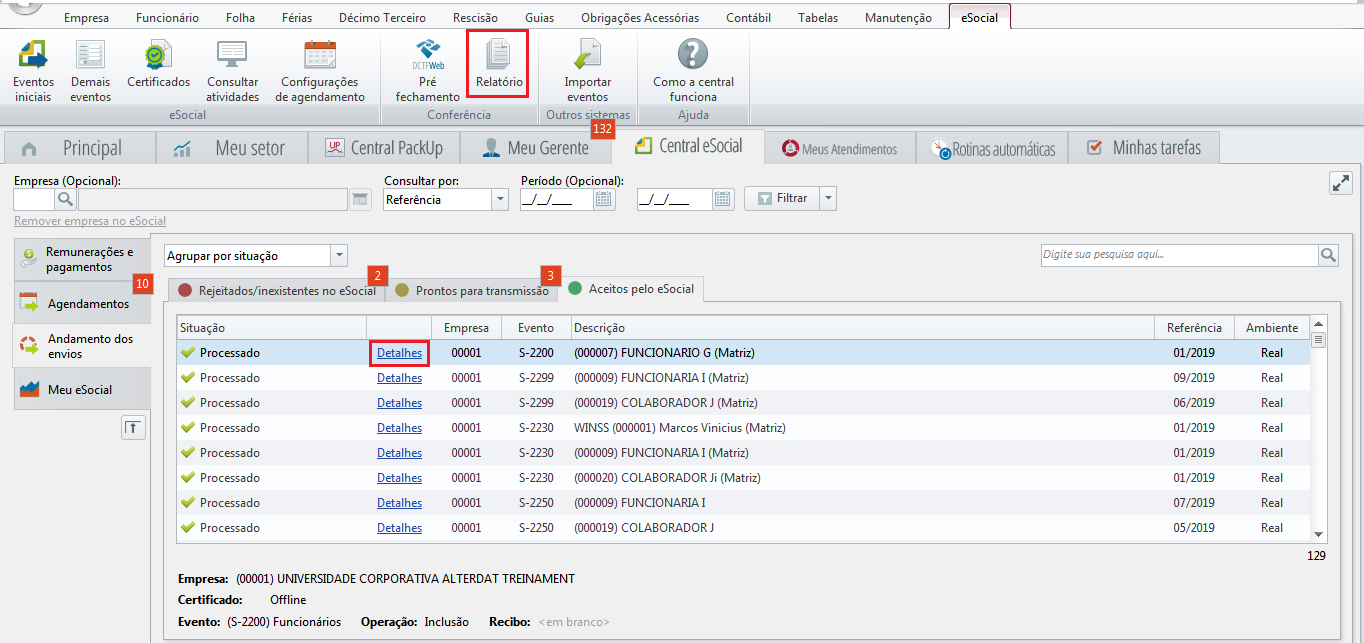Switch to the Contábil ribbon tab
Image resolution: width=1364 pixels, height=643 pixels.
(749, 17)
